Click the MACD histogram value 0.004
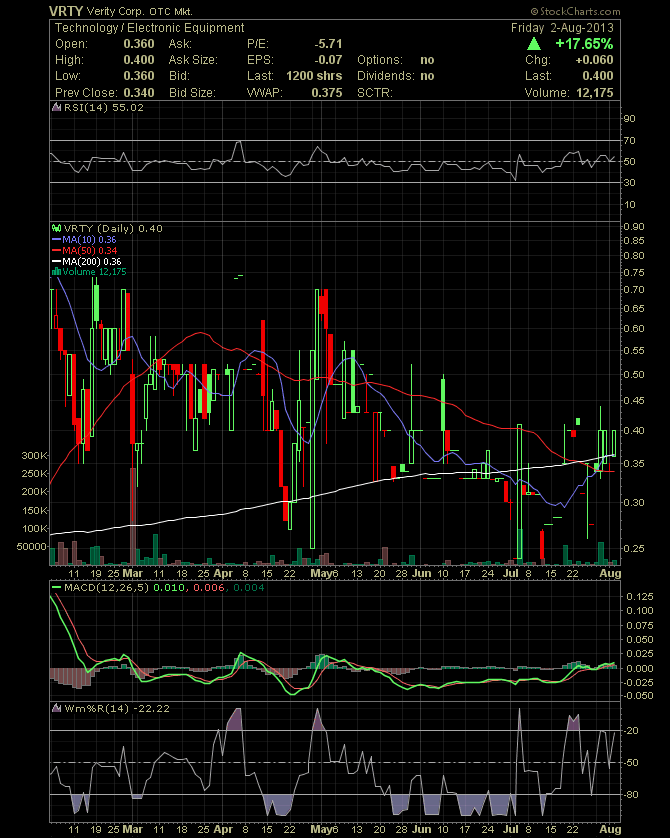This screenshot has height=838, width=670. click(x=249, y=587)
